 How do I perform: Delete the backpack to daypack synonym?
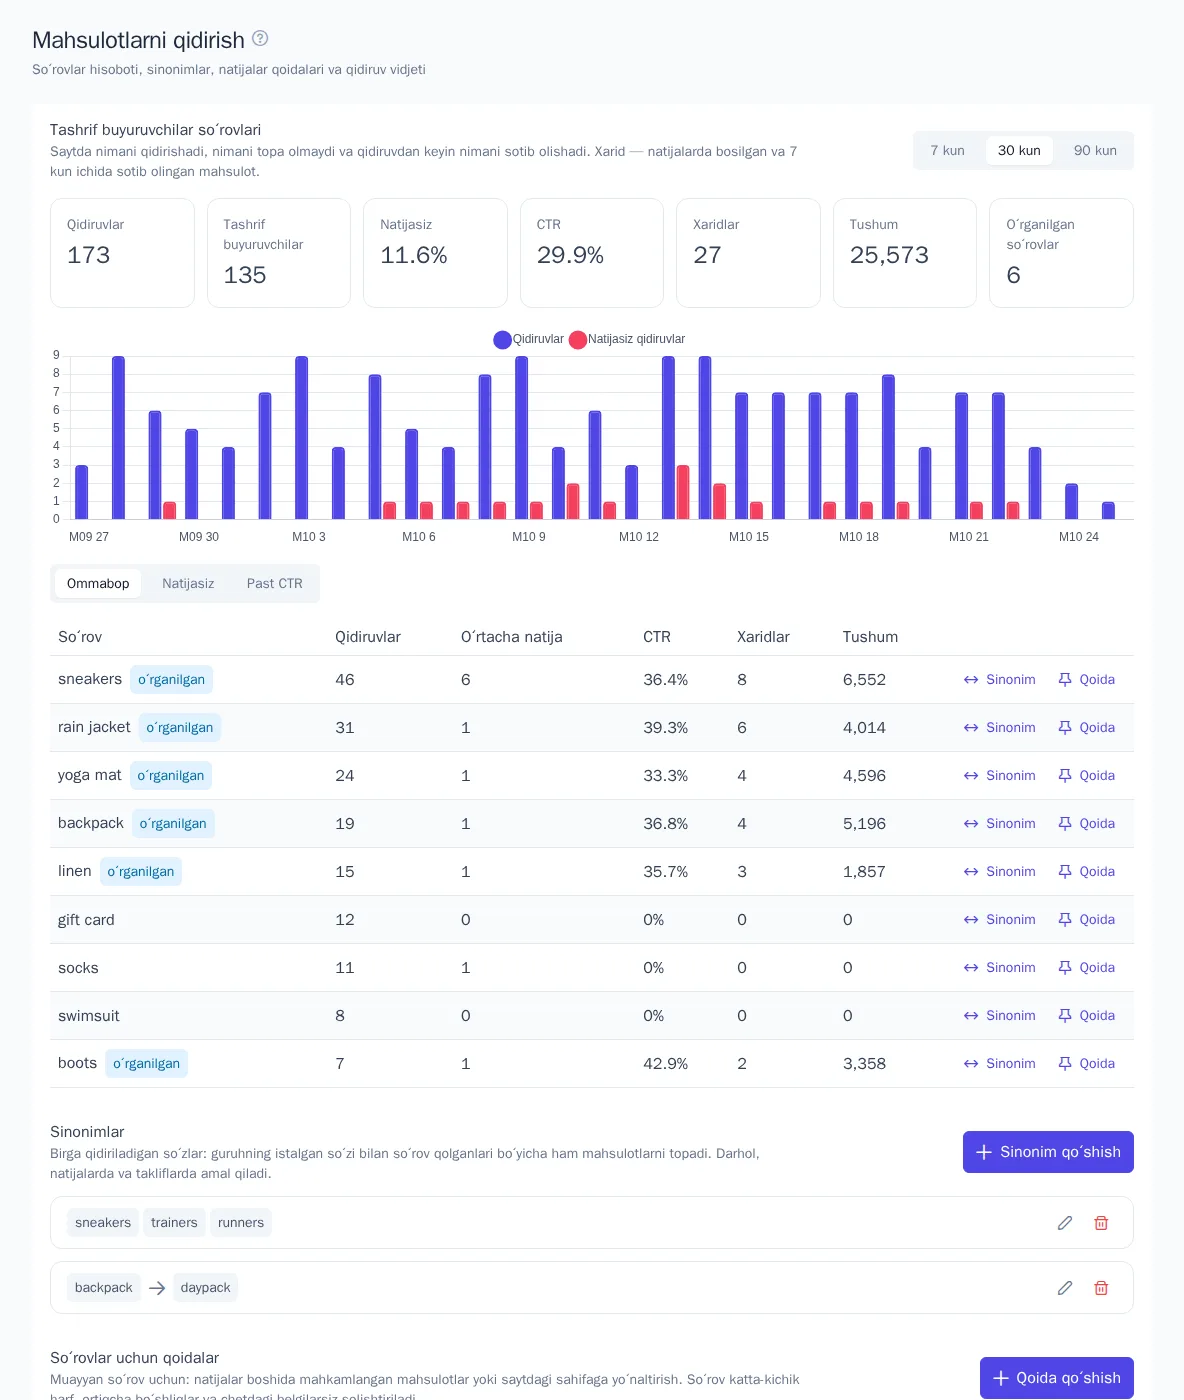[x=1101, y=1288]
